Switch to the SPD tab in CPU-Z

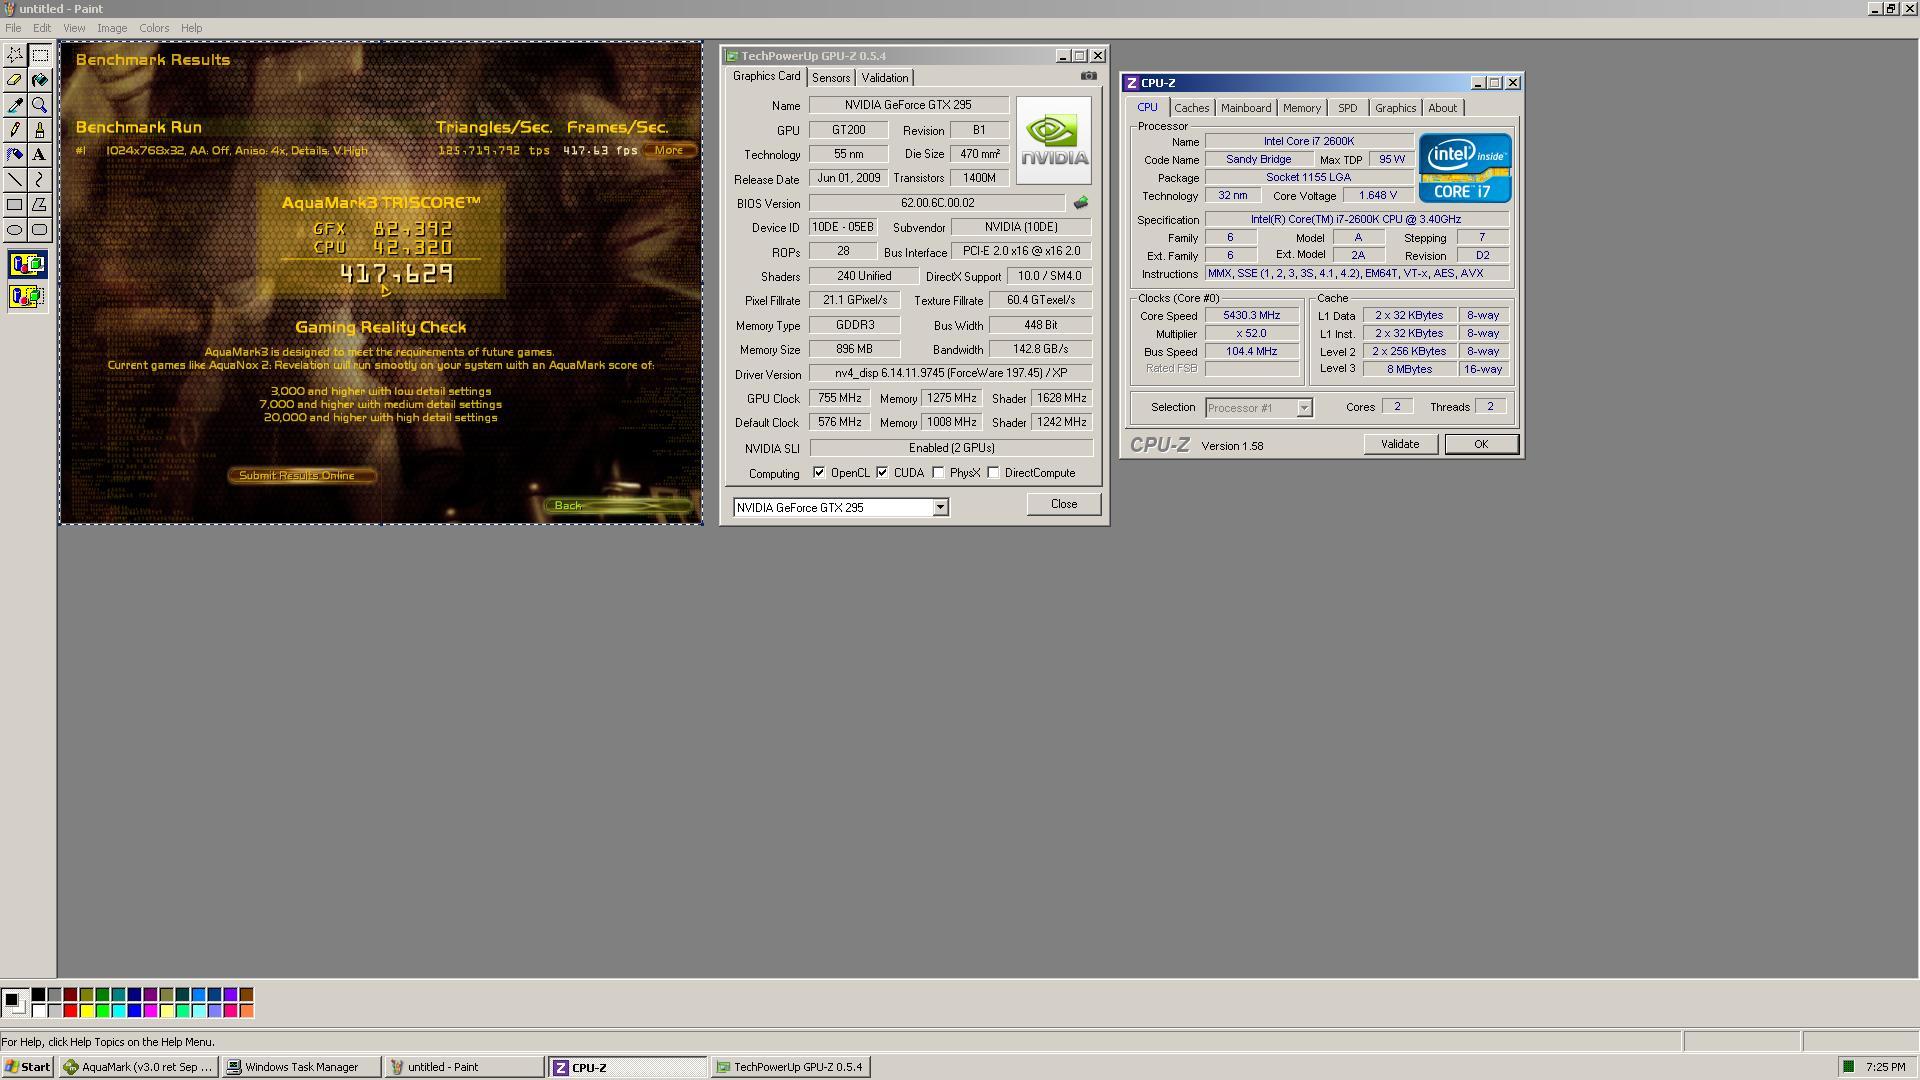point(1347,108)
